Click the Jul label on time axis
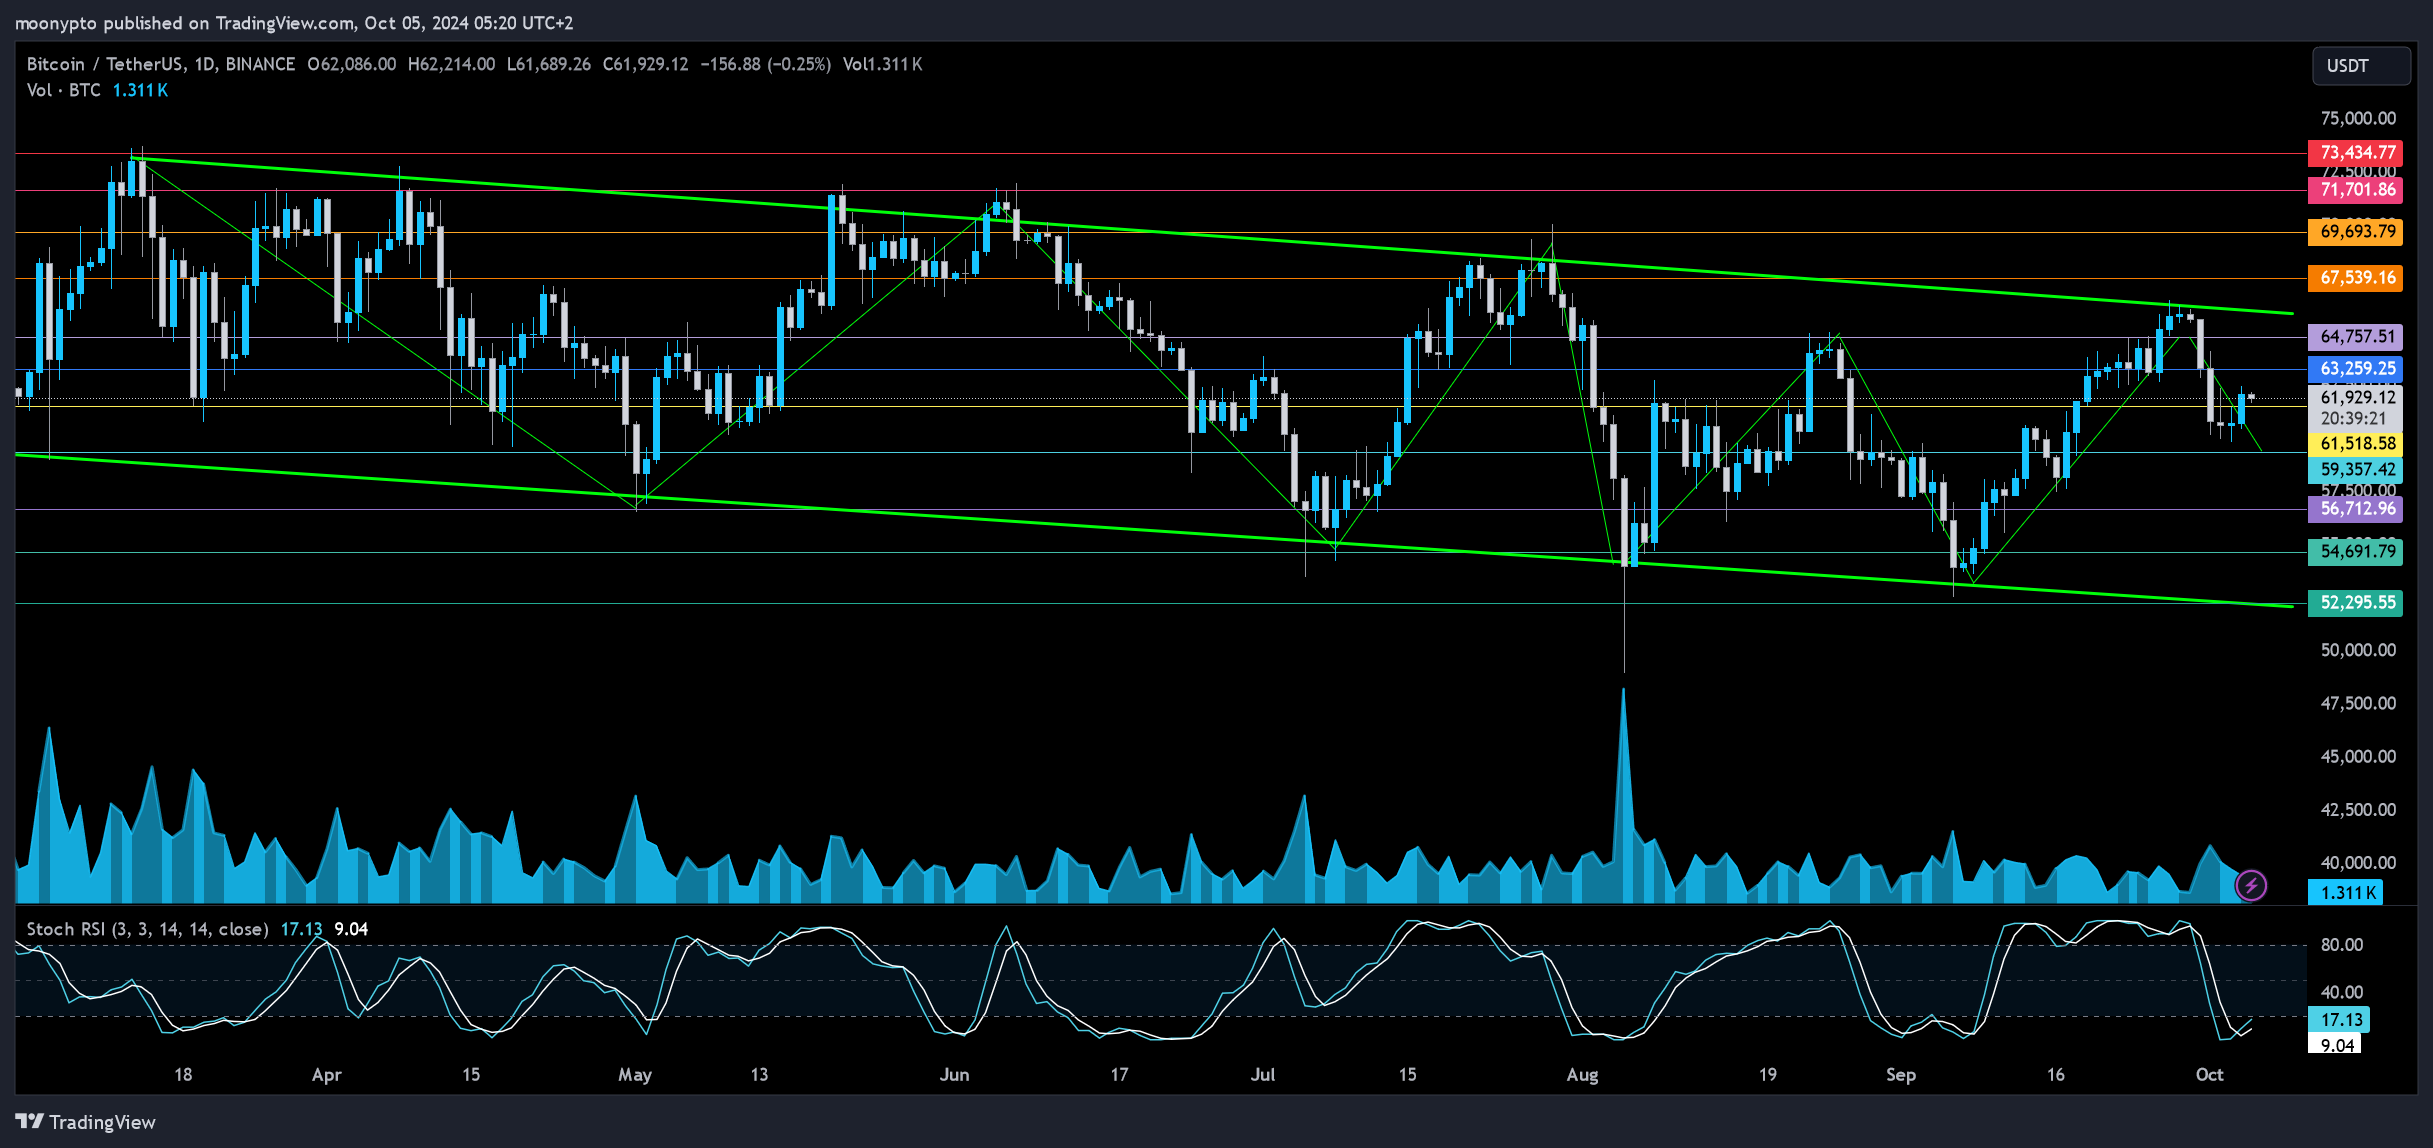The width and height of the screenshot is (2433, 1148). [x=1263, y=1075]
